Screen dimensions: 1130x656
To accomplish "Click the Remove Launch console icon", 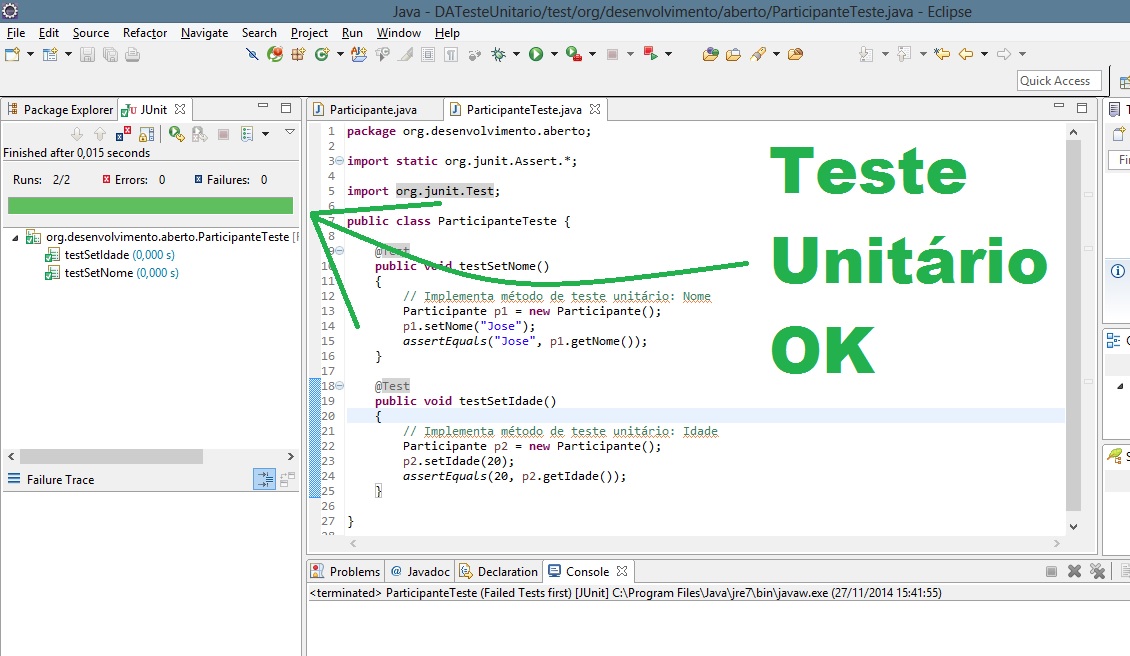I will [1074, 572].
